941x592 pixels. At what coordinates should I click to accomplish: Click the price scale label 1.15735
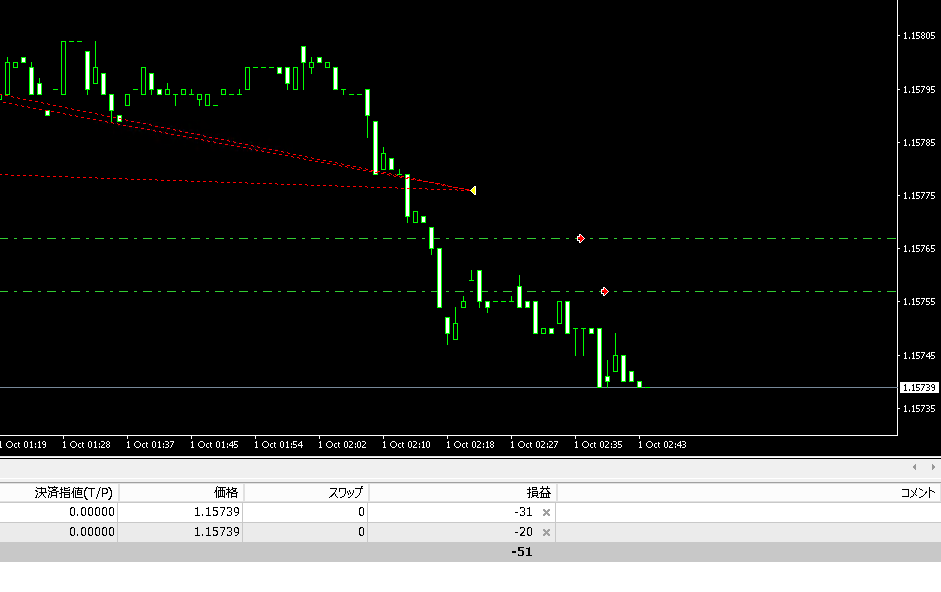click(x=919, y=409)
